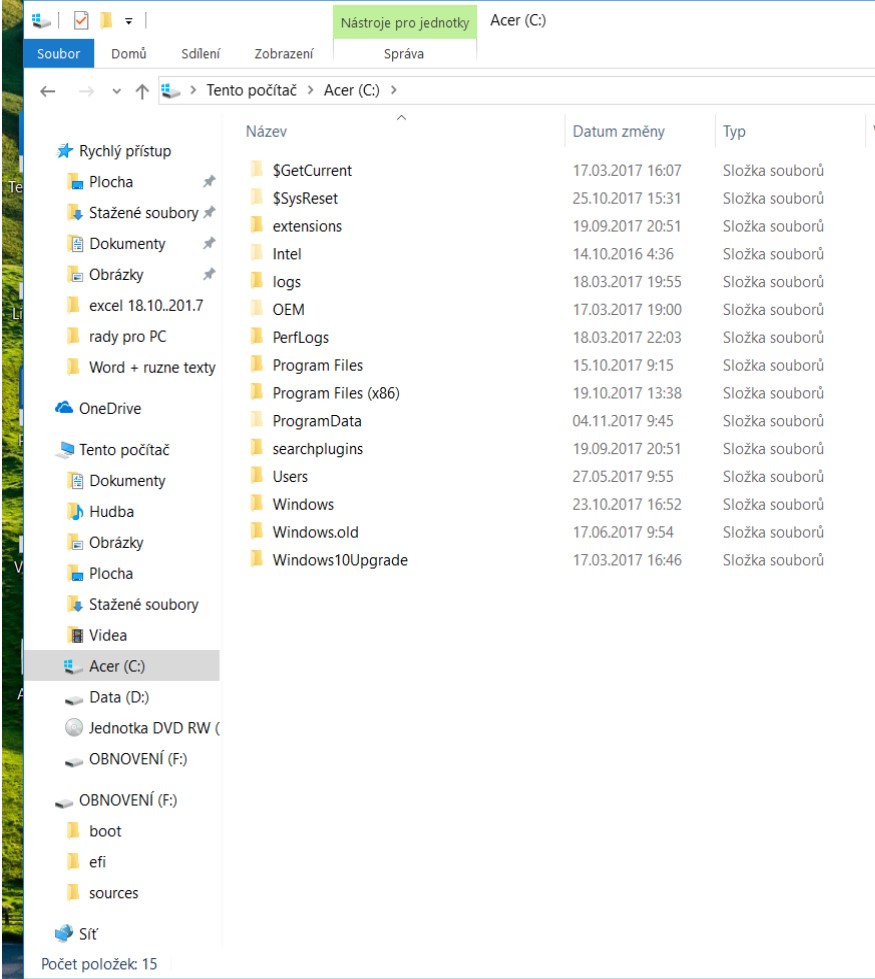The height and width of the screenshot is (979, 875).
Task: Open the recent locations dropdown chevron
Action: 116,92
